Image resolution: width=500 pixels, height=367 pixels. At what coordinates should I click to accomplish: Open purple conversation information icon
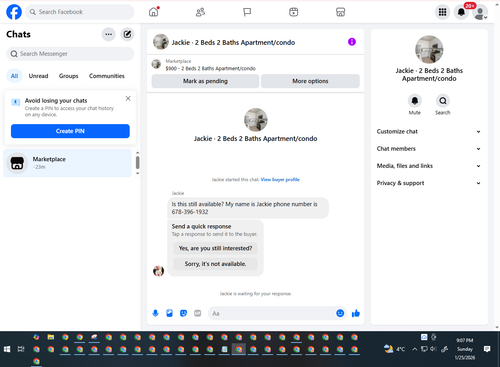352,42
